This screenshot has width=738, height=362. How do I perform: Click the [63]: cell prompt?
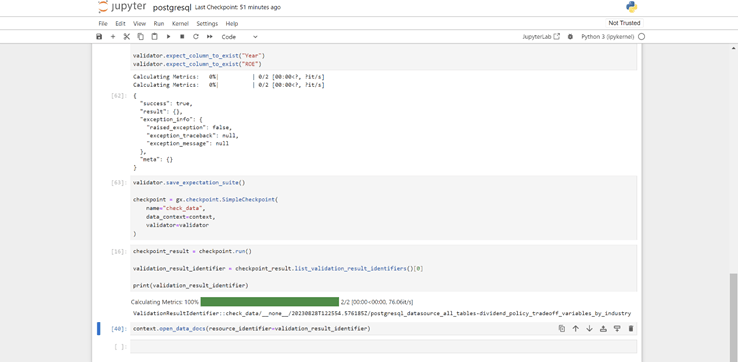(x=119, y=182)
